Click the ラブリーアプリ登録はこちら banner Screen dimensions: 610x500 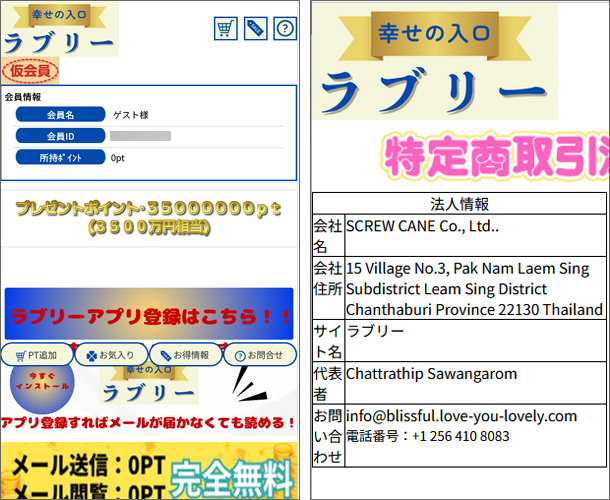[x=149, y=315]
